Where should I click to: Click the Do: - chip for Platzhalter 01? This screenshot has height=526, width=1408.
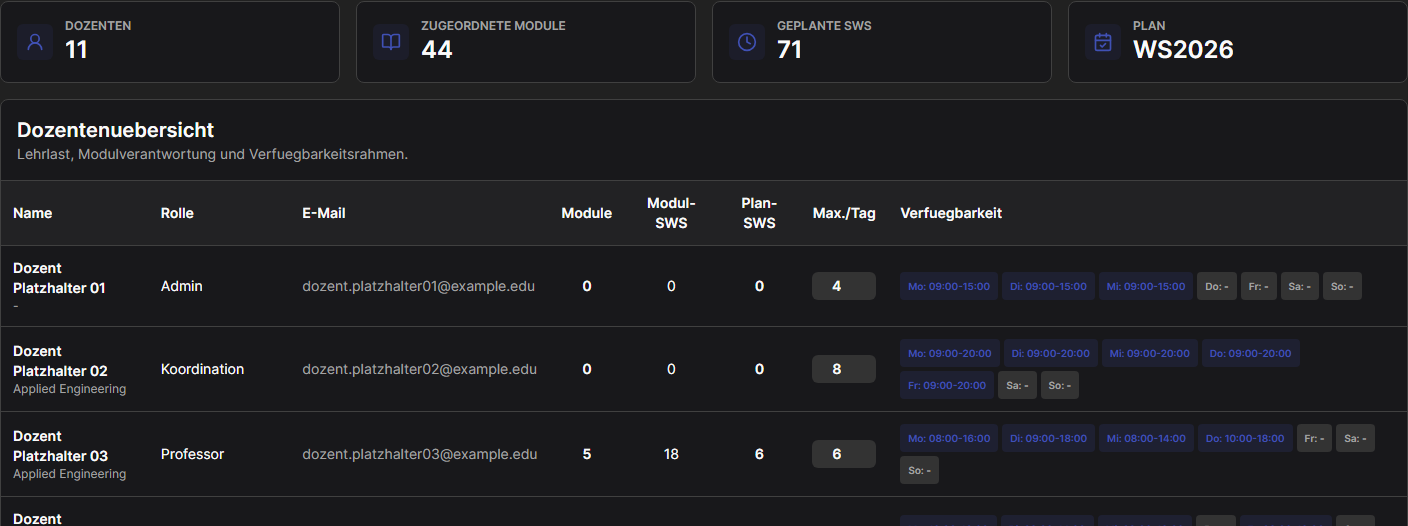click(1217, 286)
